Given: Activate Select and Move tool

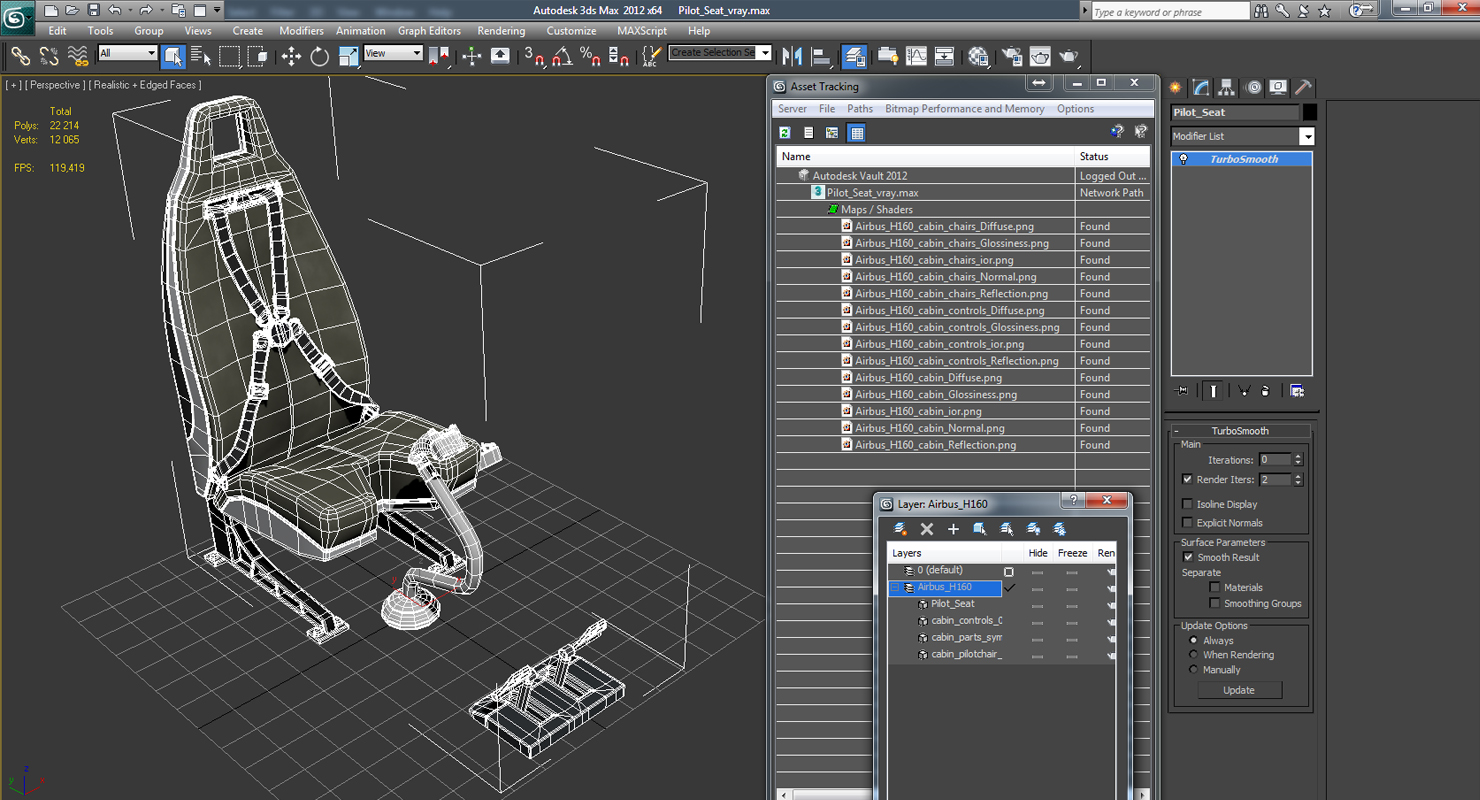Looking at the screenshot, I should (x=291, y=56).
